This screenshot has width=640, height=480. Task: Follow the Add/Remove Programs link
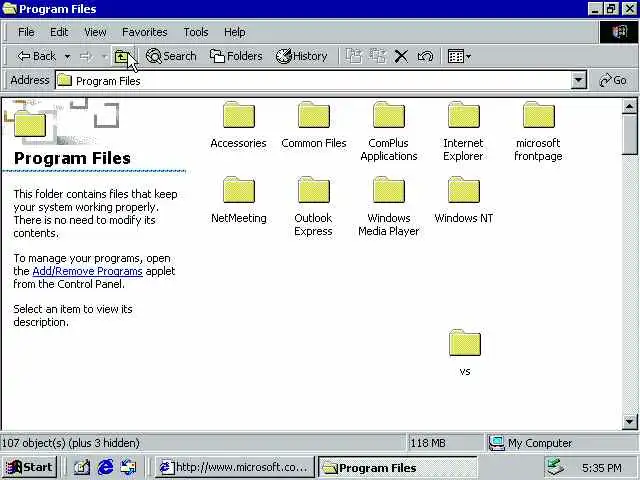(87, 271)
